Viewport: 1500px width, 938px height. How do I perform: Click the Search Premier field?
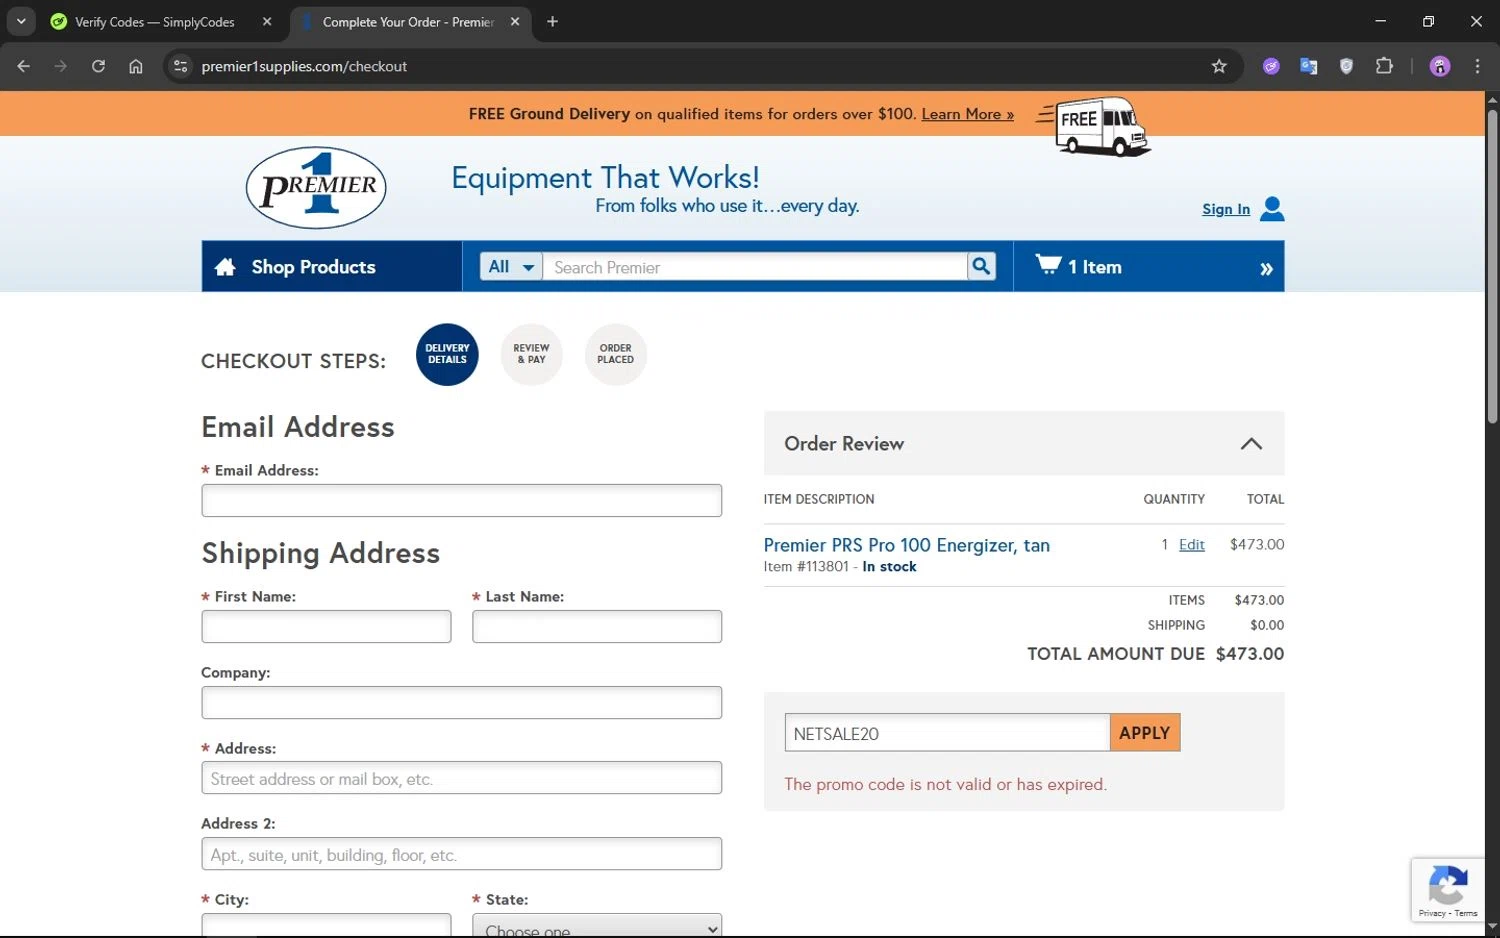(755, 267)
